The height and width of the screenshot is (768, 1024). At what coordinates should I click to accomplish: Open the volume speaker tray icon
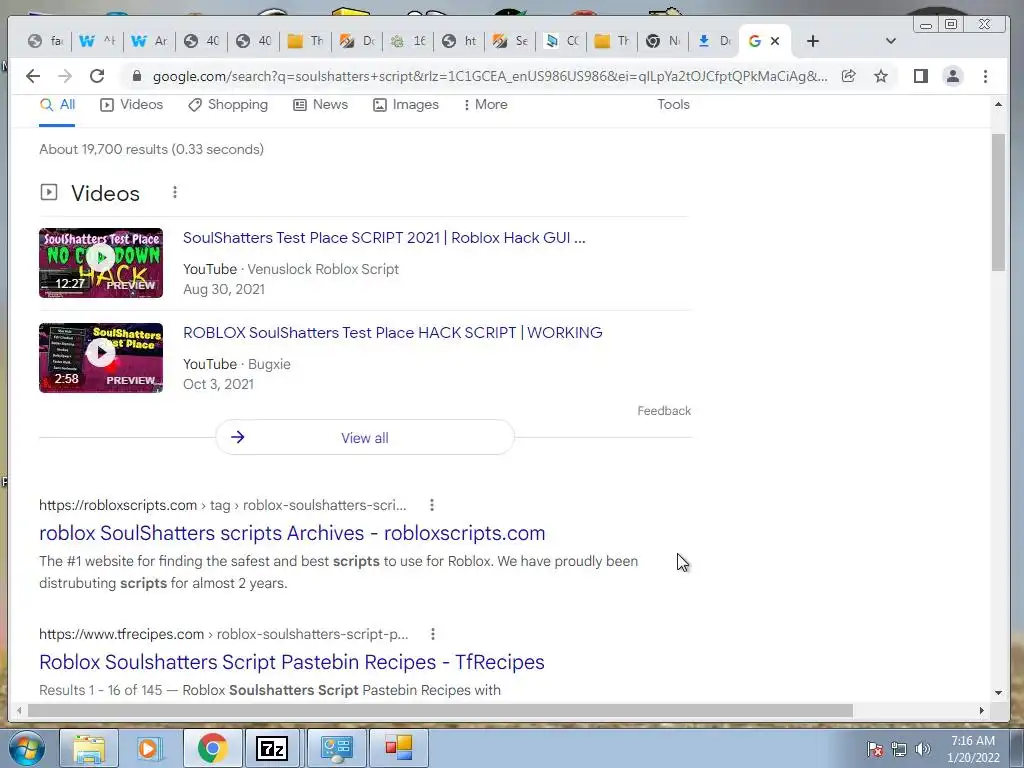pos(922,749)
